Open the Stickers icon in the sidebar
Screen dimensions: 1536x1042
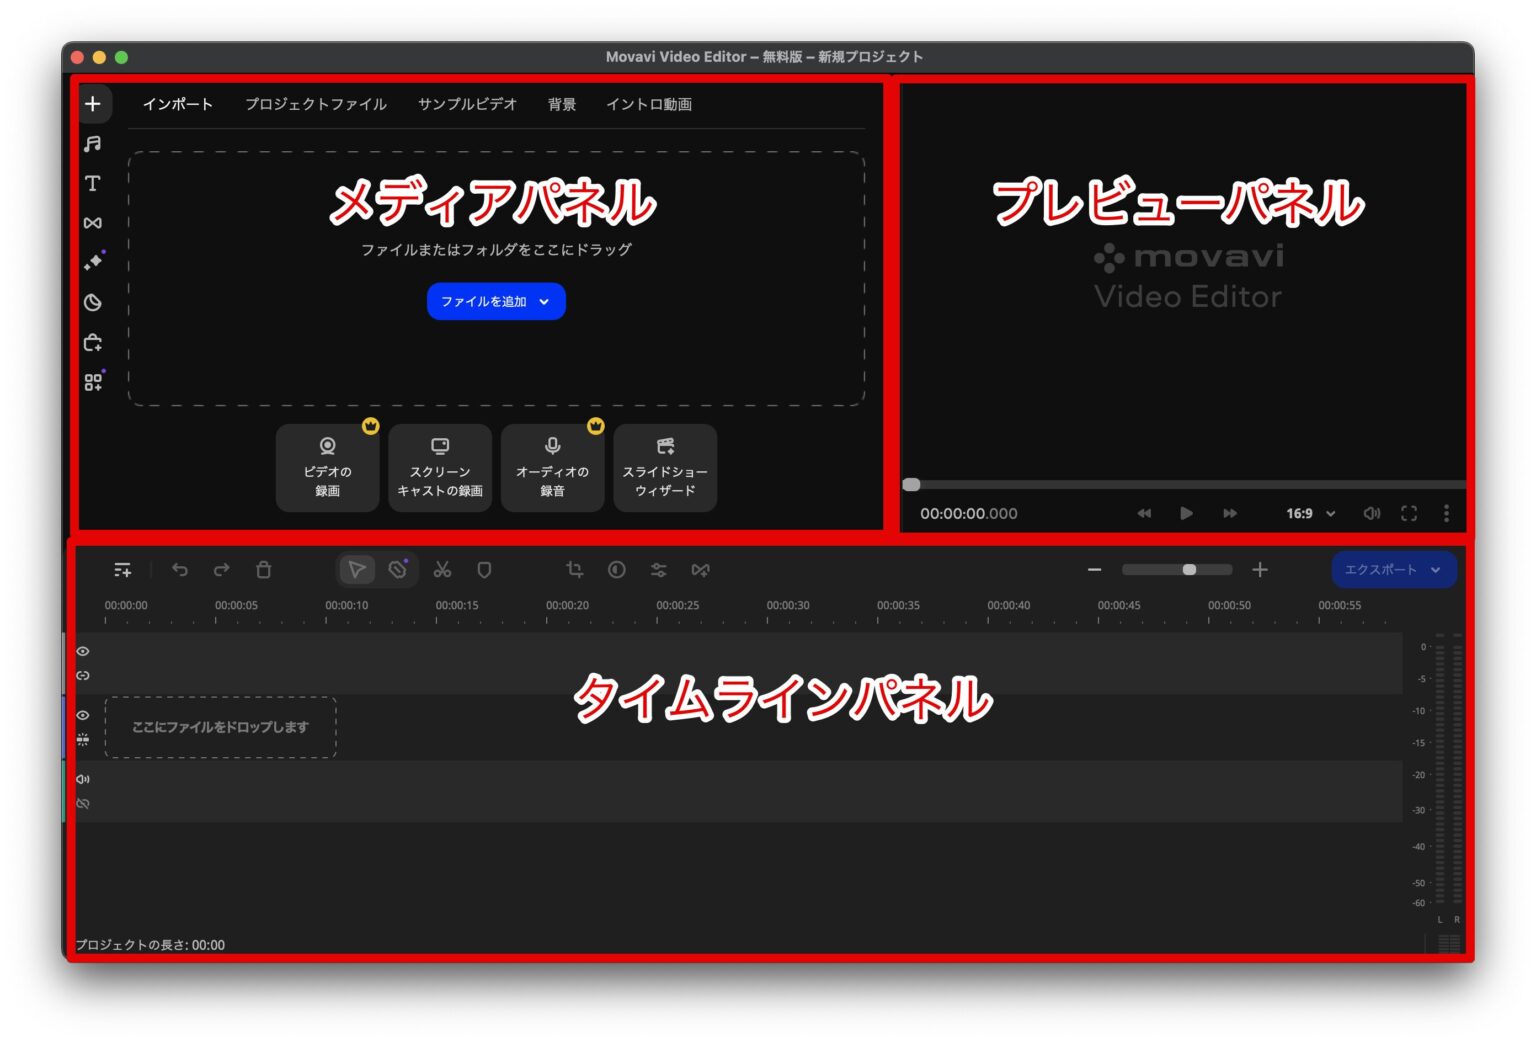pyautogui.click(x=93, y=343)
